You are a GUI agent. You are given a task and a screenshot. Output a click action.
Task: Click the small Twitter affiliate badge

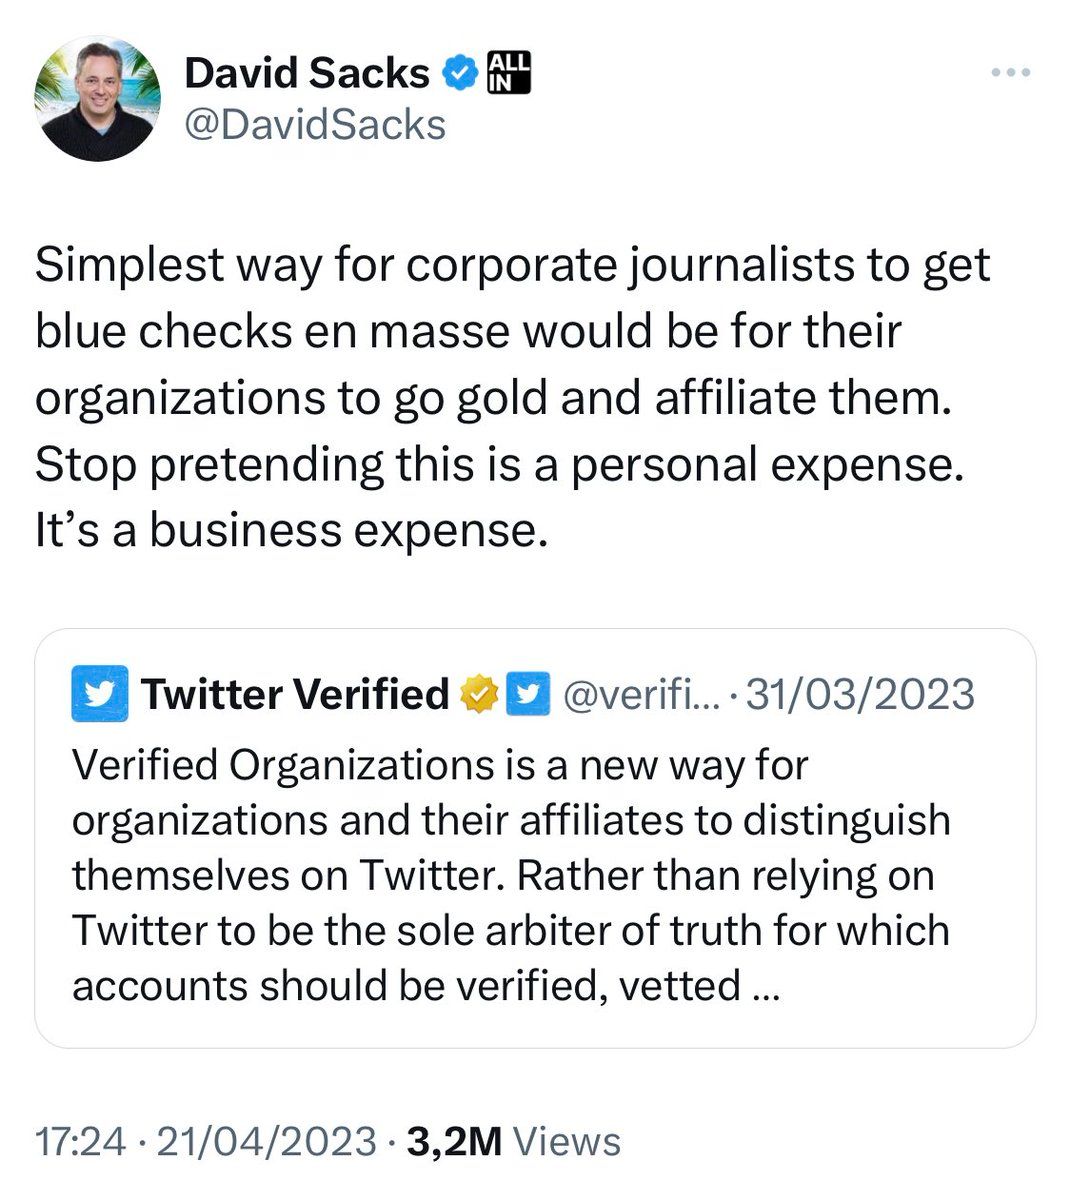click(528, 694)
